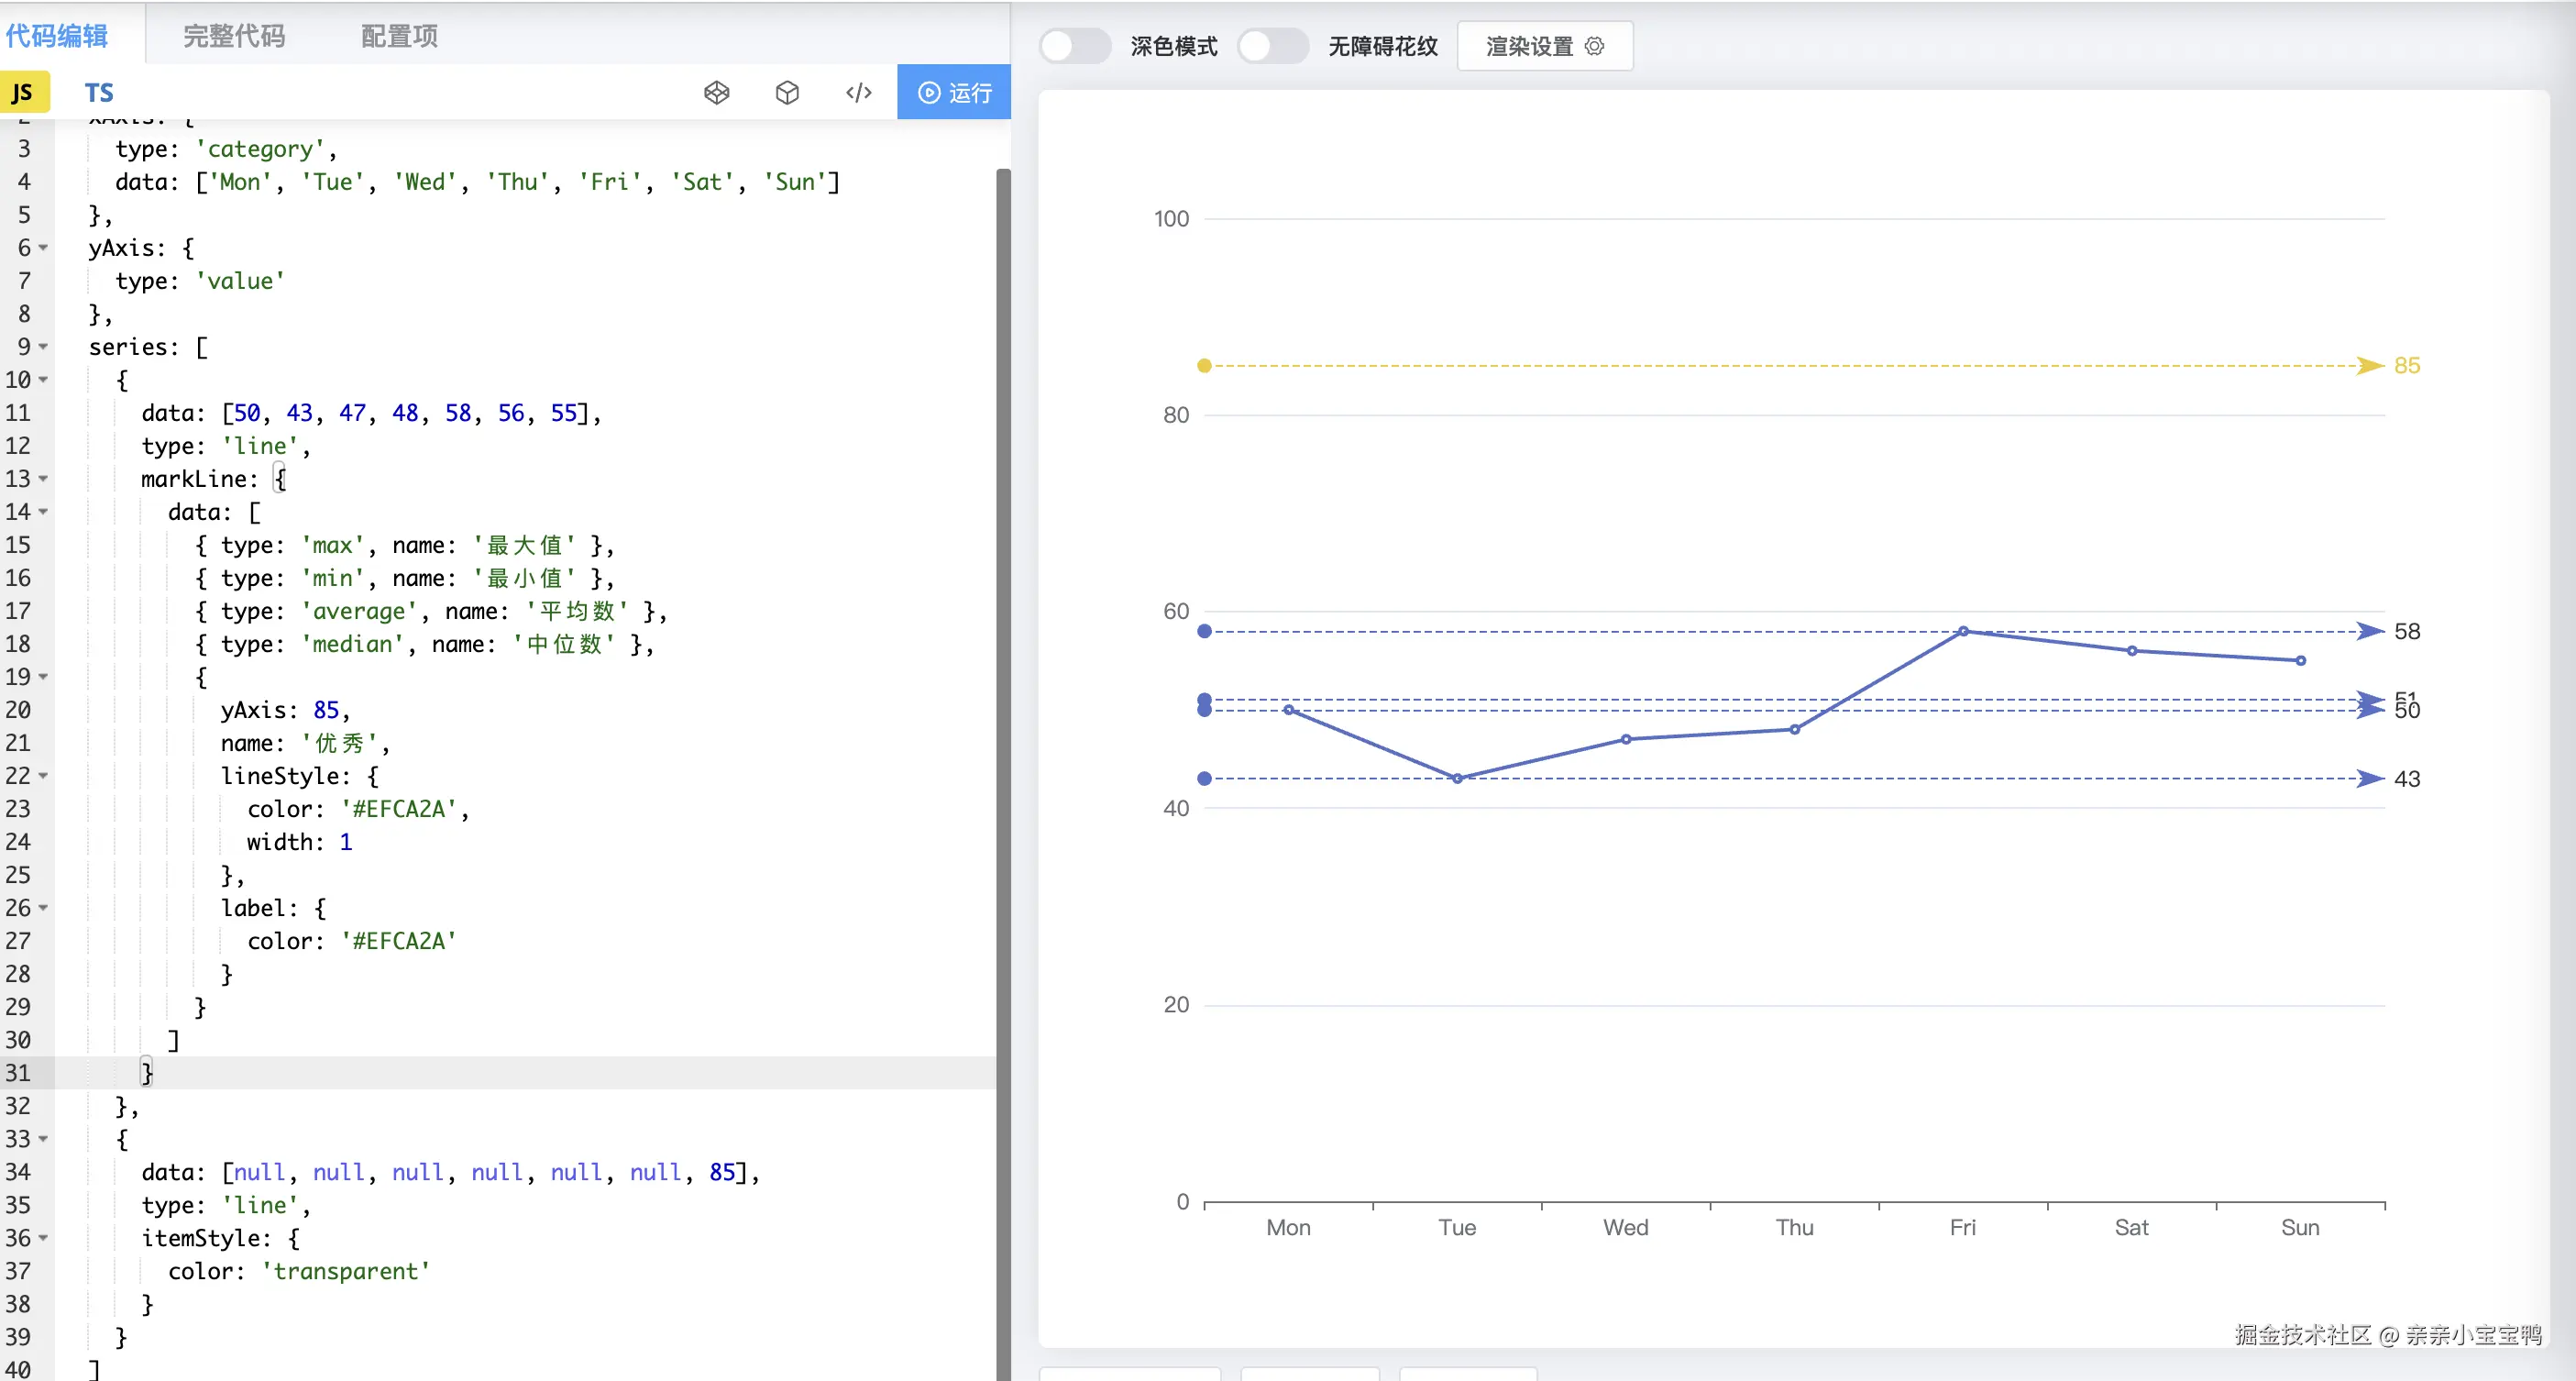The image size is (2576, 1381).
Task: Click the embed code brackets icon
Action: tap(858, 93)
